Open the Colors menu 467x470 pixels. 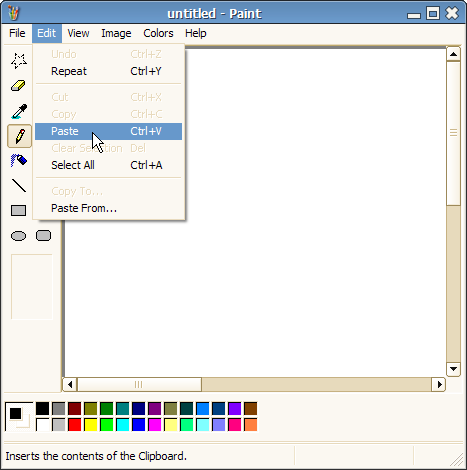pos(158,33)
